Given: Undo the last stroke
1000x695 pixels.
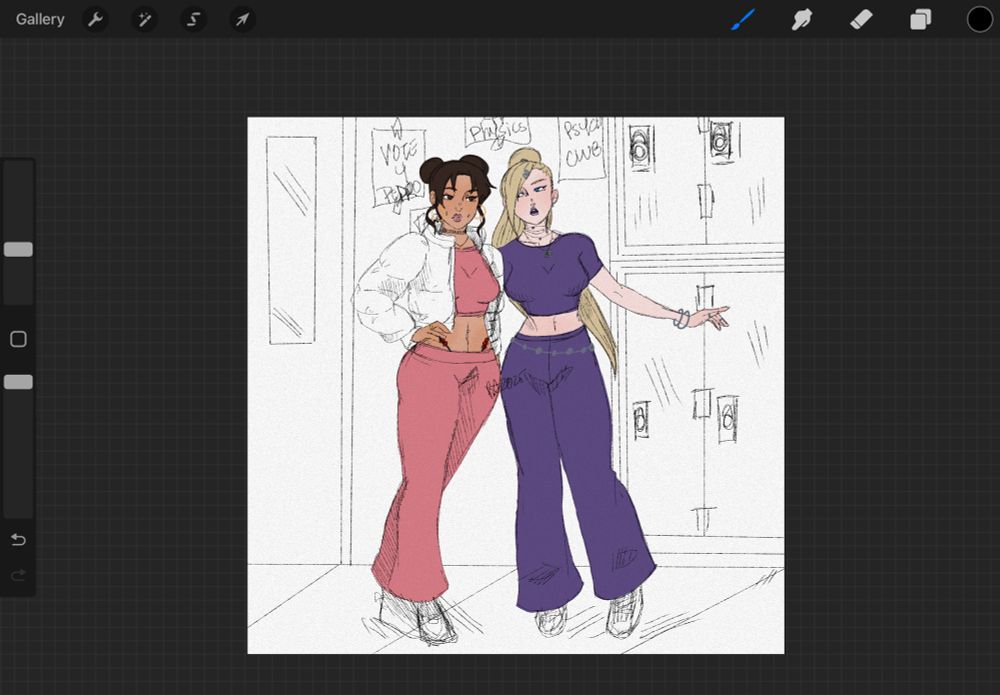Looking at the screenshot, I should click(18, 540).
